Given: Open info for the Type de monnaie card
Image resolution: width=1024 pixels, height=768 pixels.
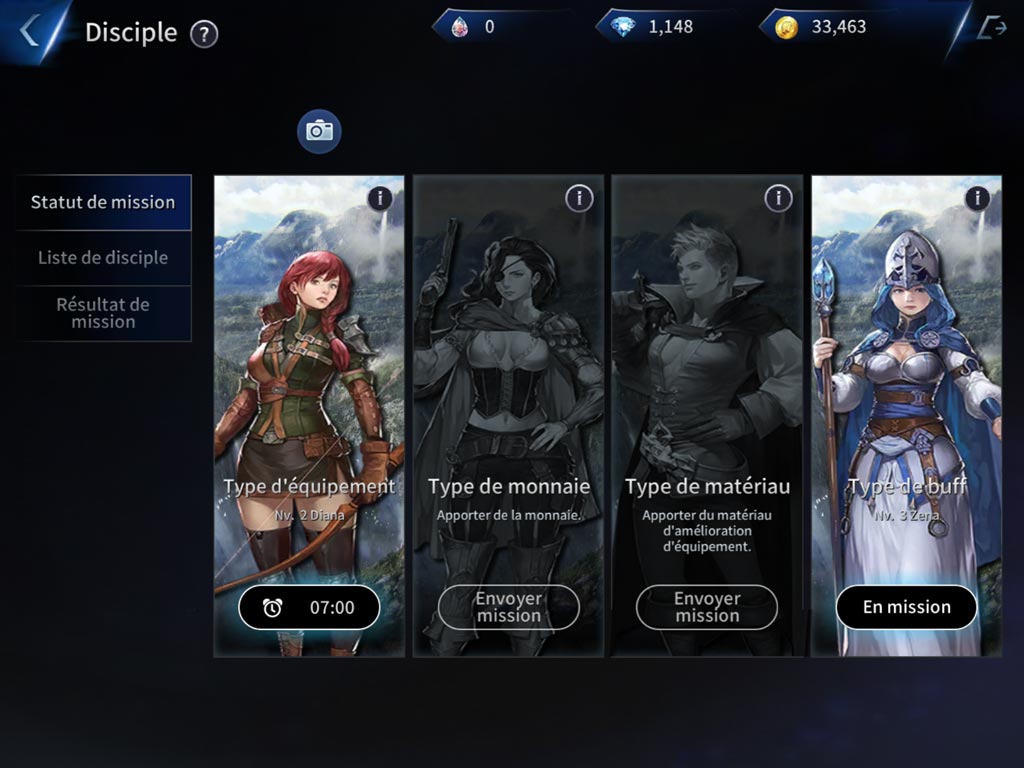Looking at the screenshot, I should (x=579, y=198).
